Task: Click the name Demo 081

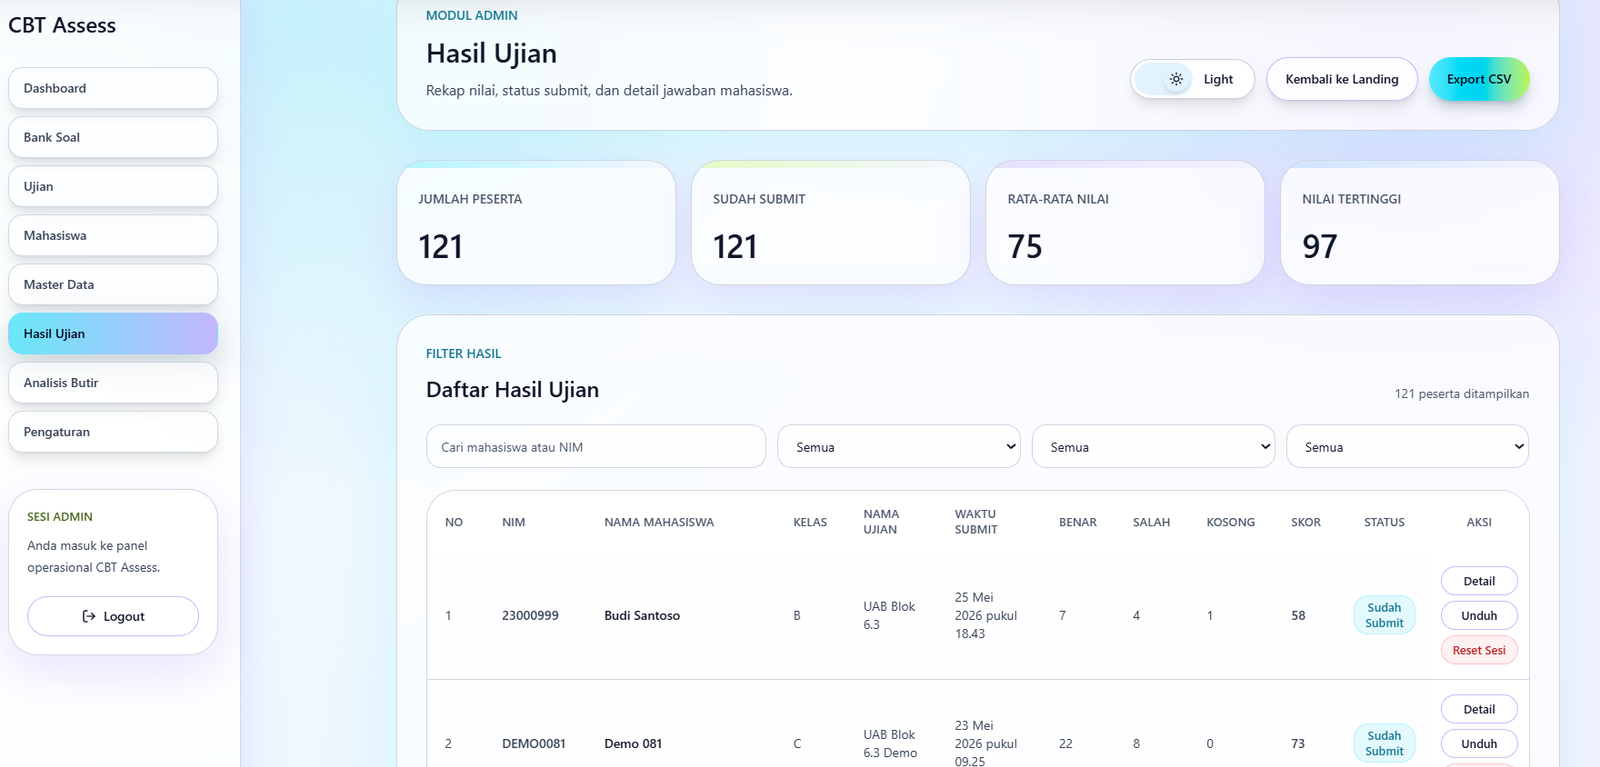Action: click(x=633, y=743)
